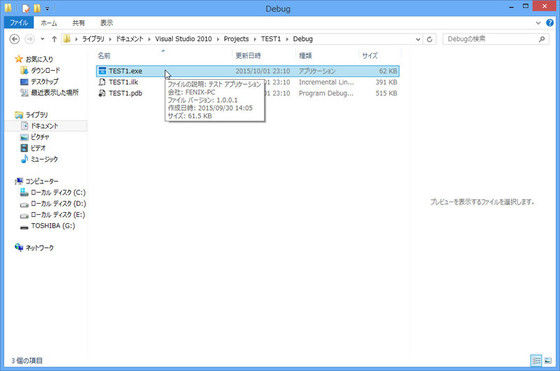Expand the ribbon with the chevron
560x371 pixels.
click(x=538, y=23)
